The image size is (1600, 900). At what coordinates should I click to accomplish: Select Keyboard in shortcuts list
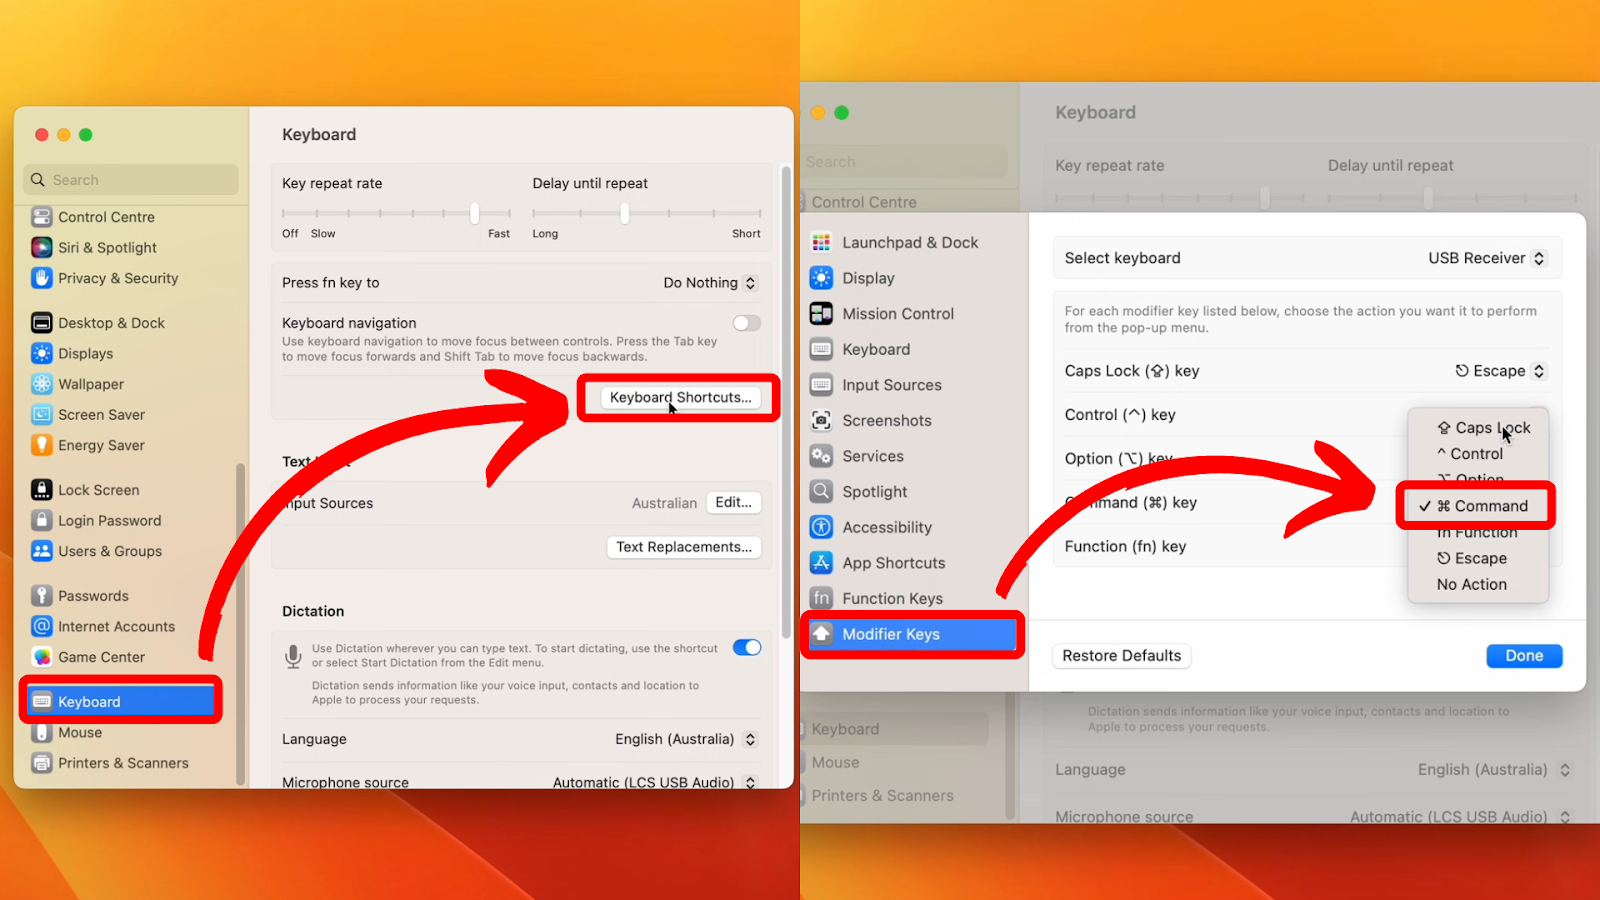(x=876, y=349)
